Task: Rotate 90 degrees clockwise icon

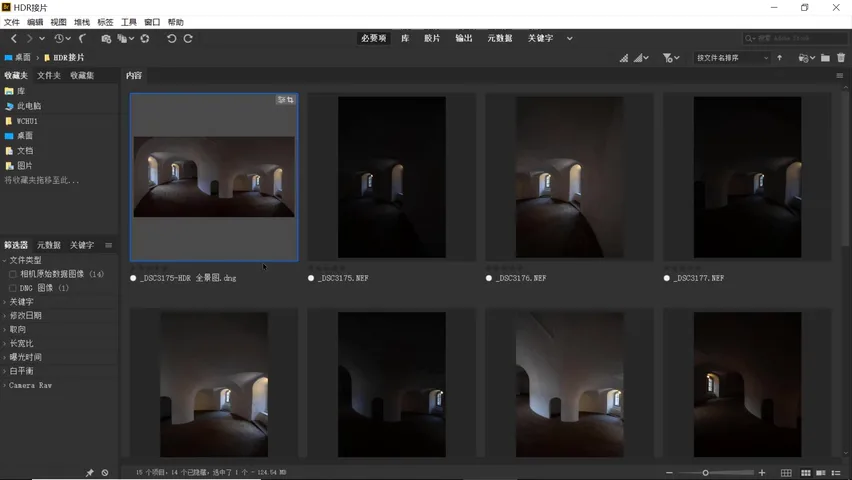Action: coord(188,39)
